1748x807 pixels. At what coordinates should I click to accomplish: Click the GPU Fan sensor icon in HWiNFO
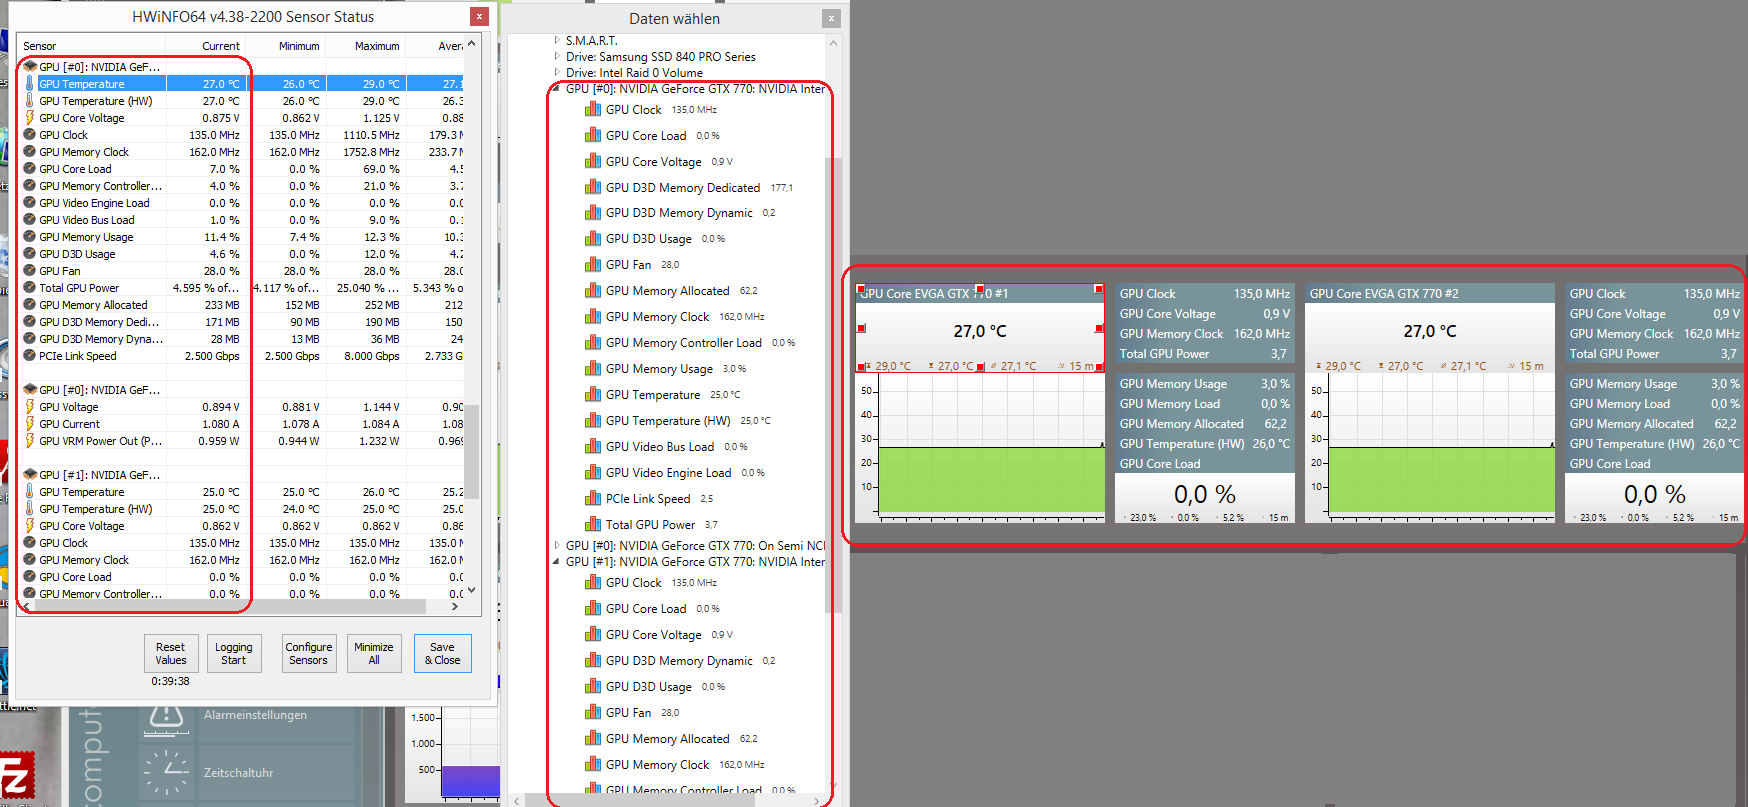pos(30,271)
